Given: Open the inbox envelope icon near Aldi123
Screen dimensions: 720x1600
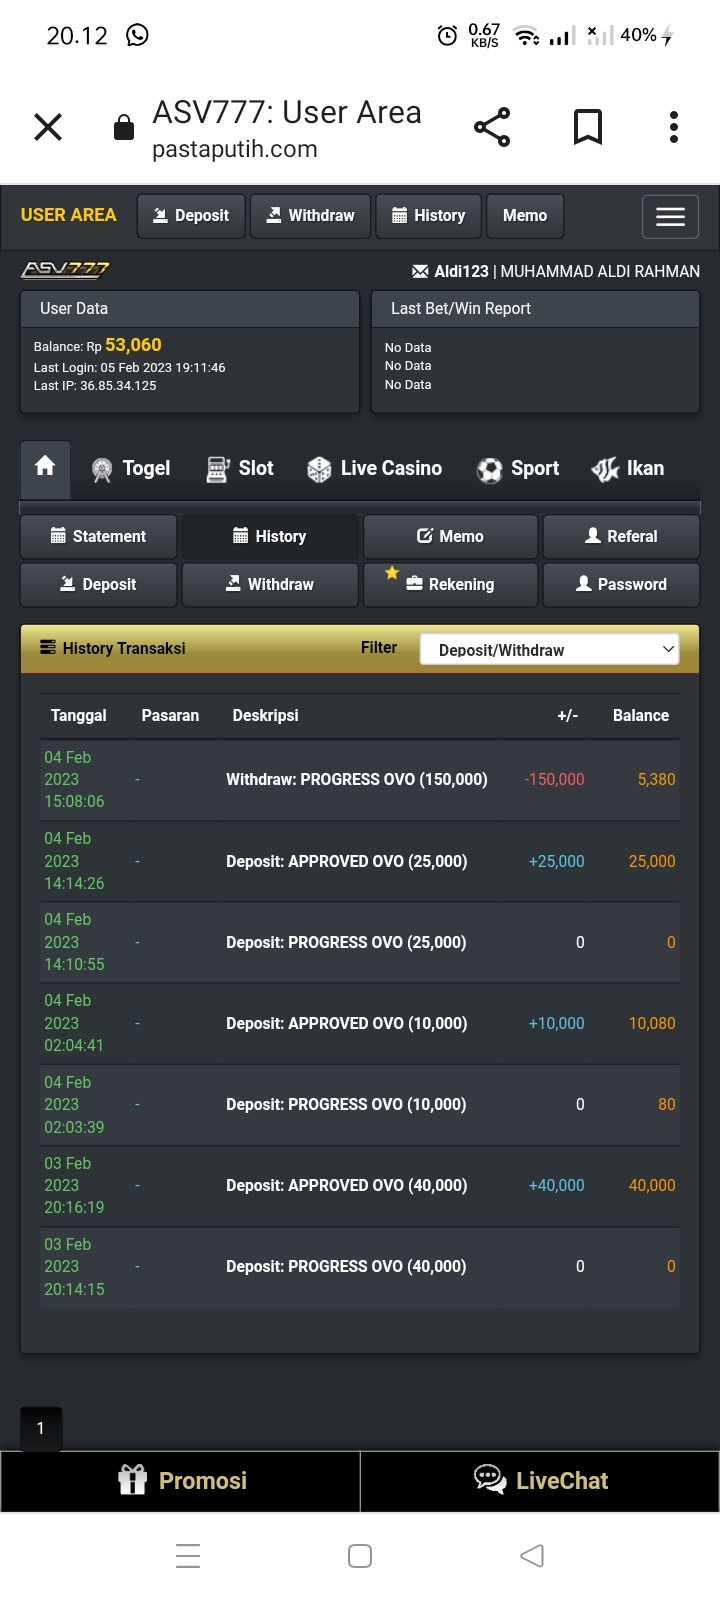Looking at the screenshot, I should 420,271.
